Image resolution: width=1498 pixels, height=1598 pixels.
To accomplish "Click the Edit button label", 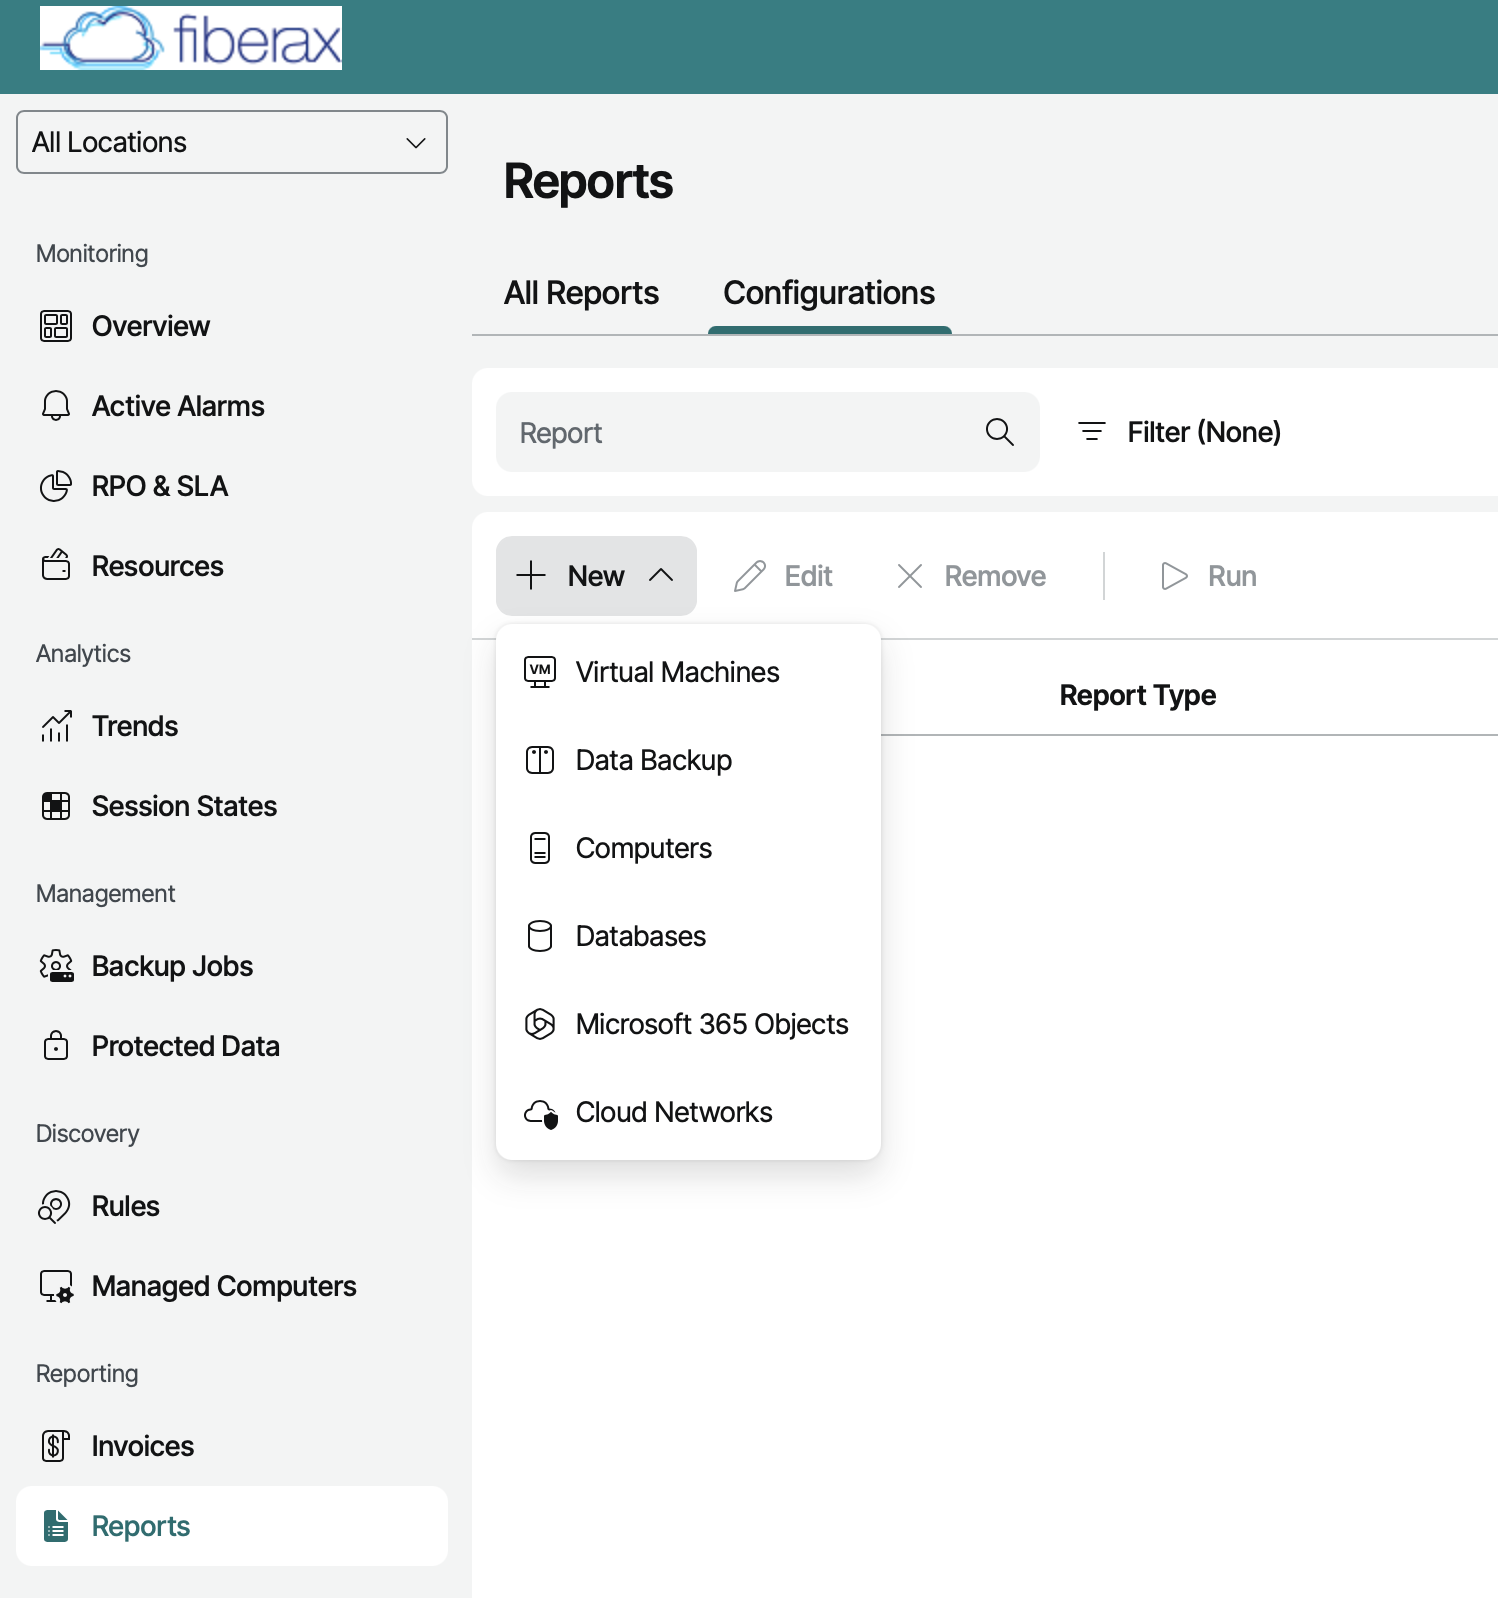I will click(808, 576).
